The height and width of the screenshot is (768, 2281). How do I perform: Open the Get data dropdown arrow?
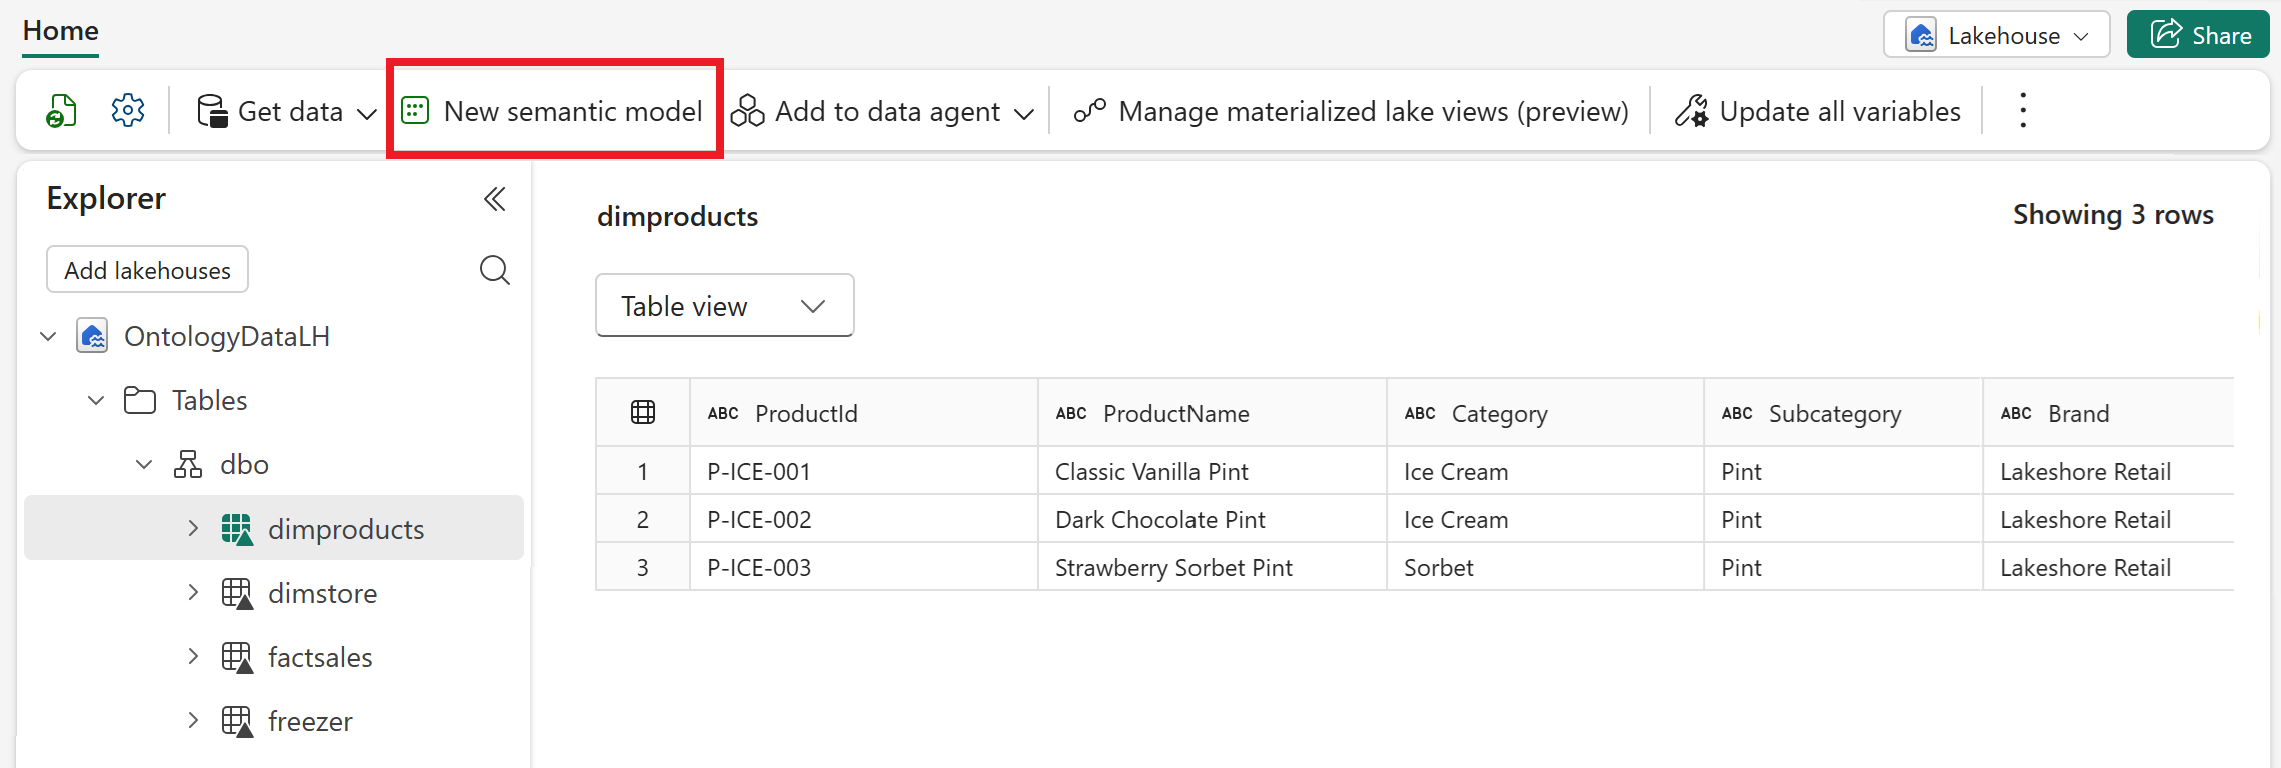pyautogui.click(x=367, y=113)
